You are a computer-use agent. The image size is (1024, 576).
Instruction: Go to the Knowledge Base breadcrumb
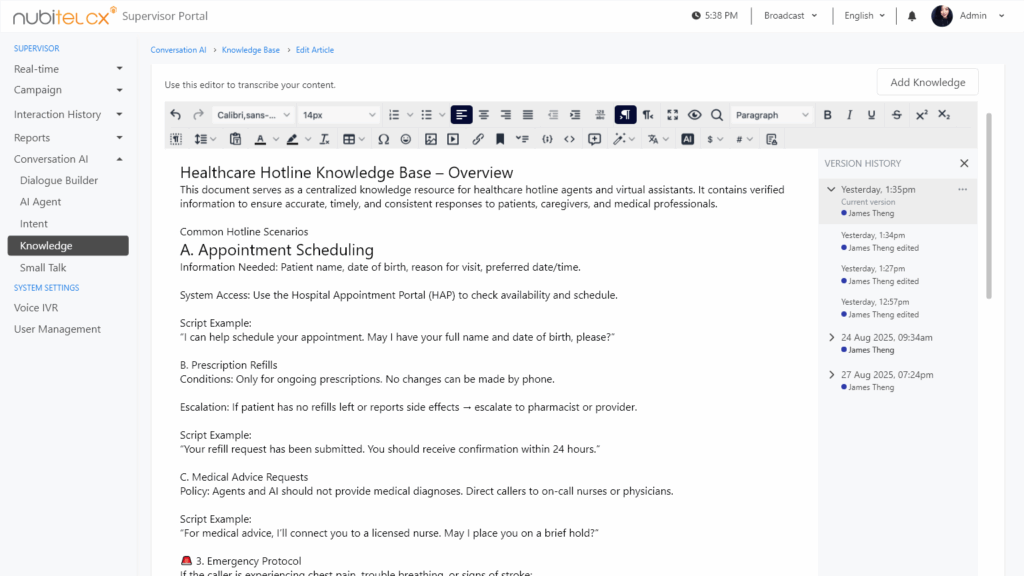click(x=250, y=49)
